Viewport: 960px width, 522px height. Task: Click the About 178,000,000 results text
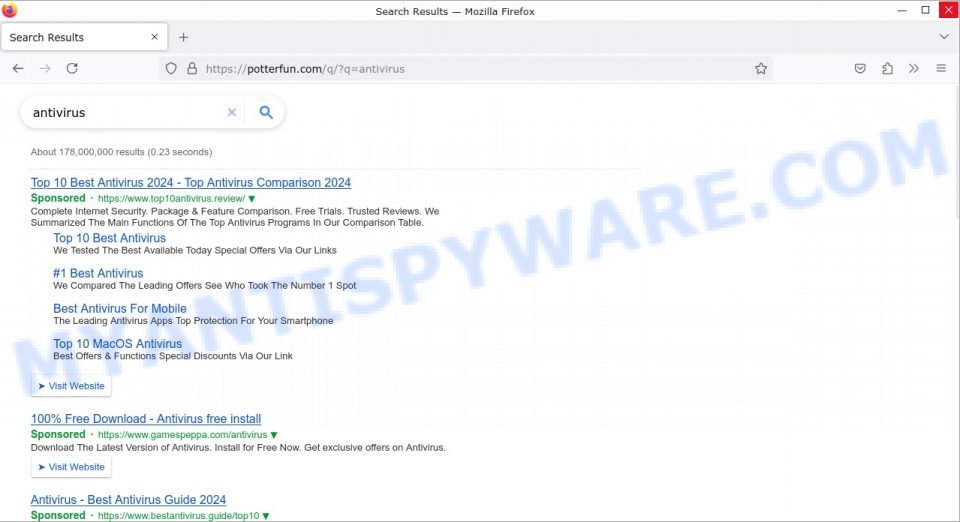[121, 152]
